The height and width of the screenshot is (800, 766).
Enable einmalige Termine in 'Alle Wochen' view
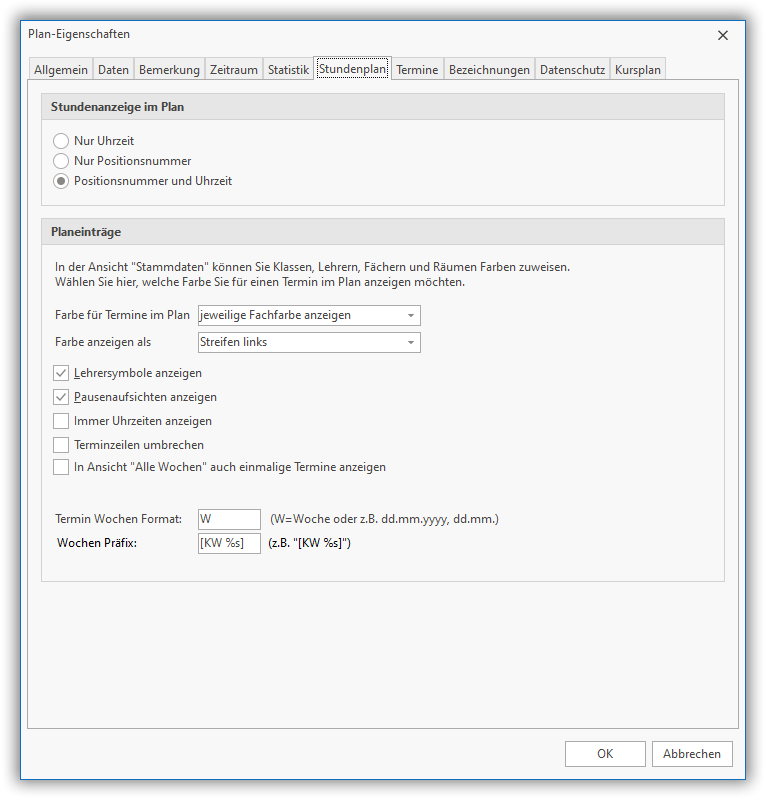coord(61,467)
